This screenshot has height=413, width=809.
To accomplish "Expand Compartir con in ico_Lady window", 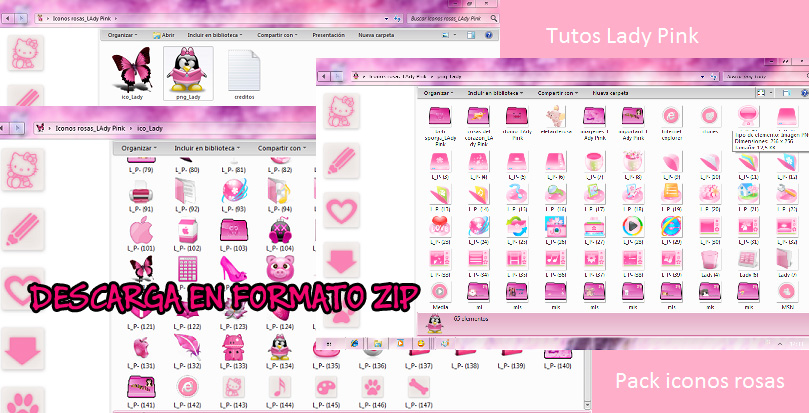I will 282,148.
